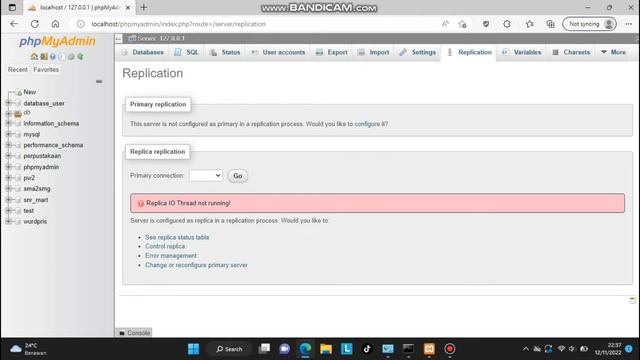Select the Replication tab

469,52
